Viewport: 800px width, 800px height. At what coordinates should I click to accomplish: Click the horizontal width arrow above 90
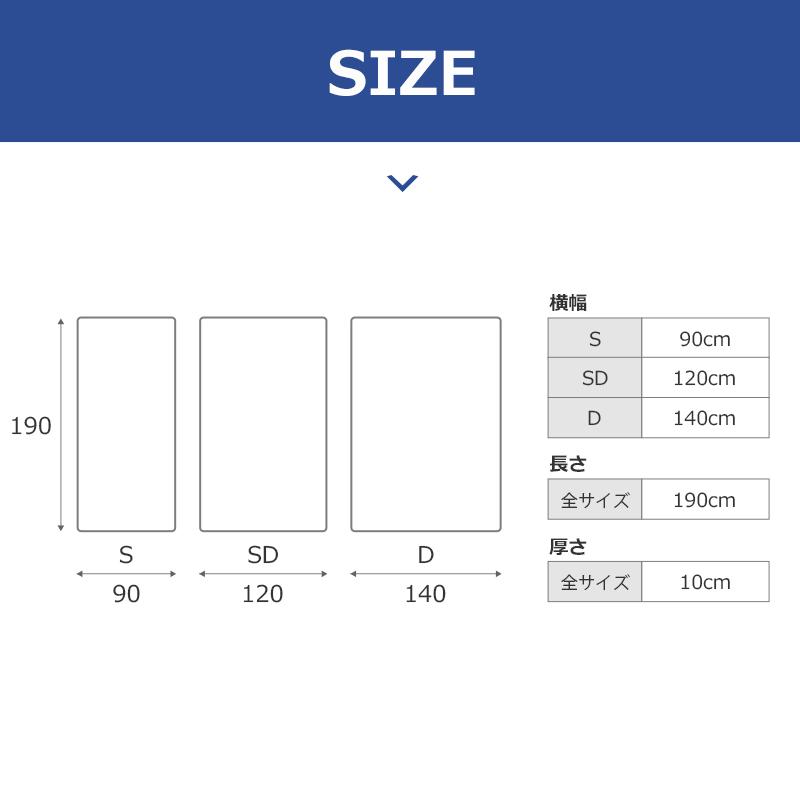pos(126,574)
